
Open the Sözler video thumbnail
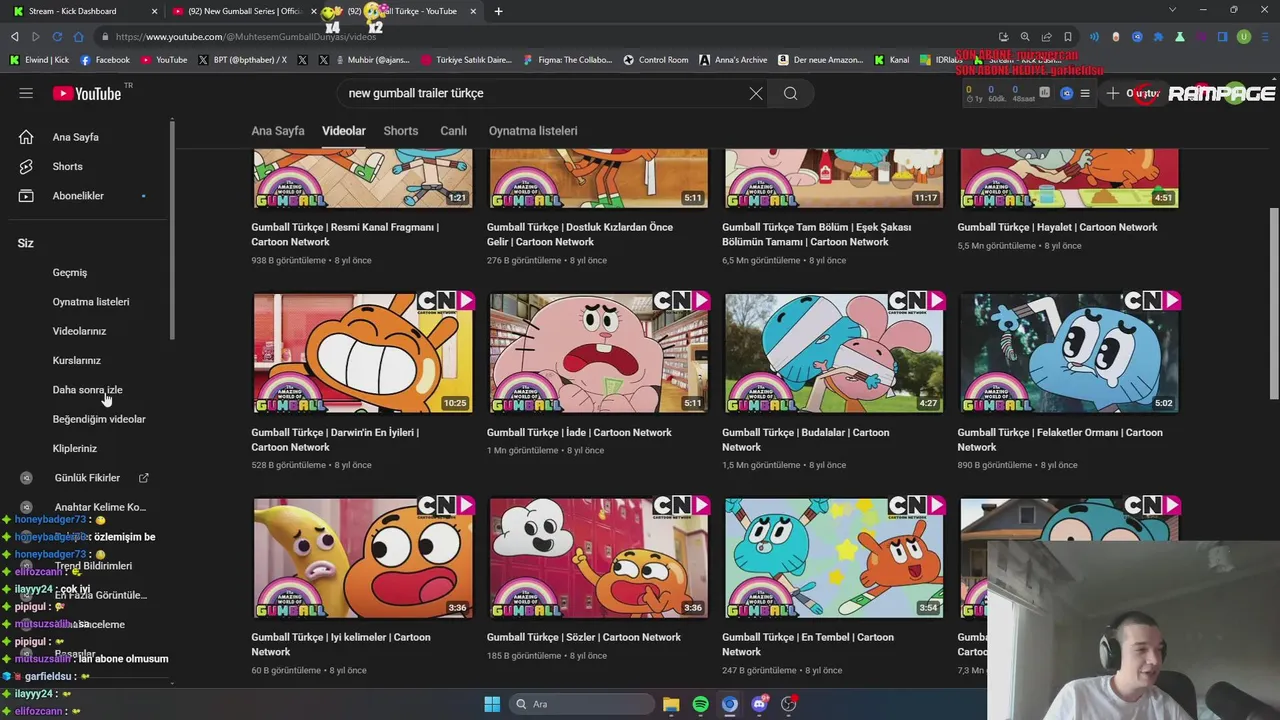[598, 557]
